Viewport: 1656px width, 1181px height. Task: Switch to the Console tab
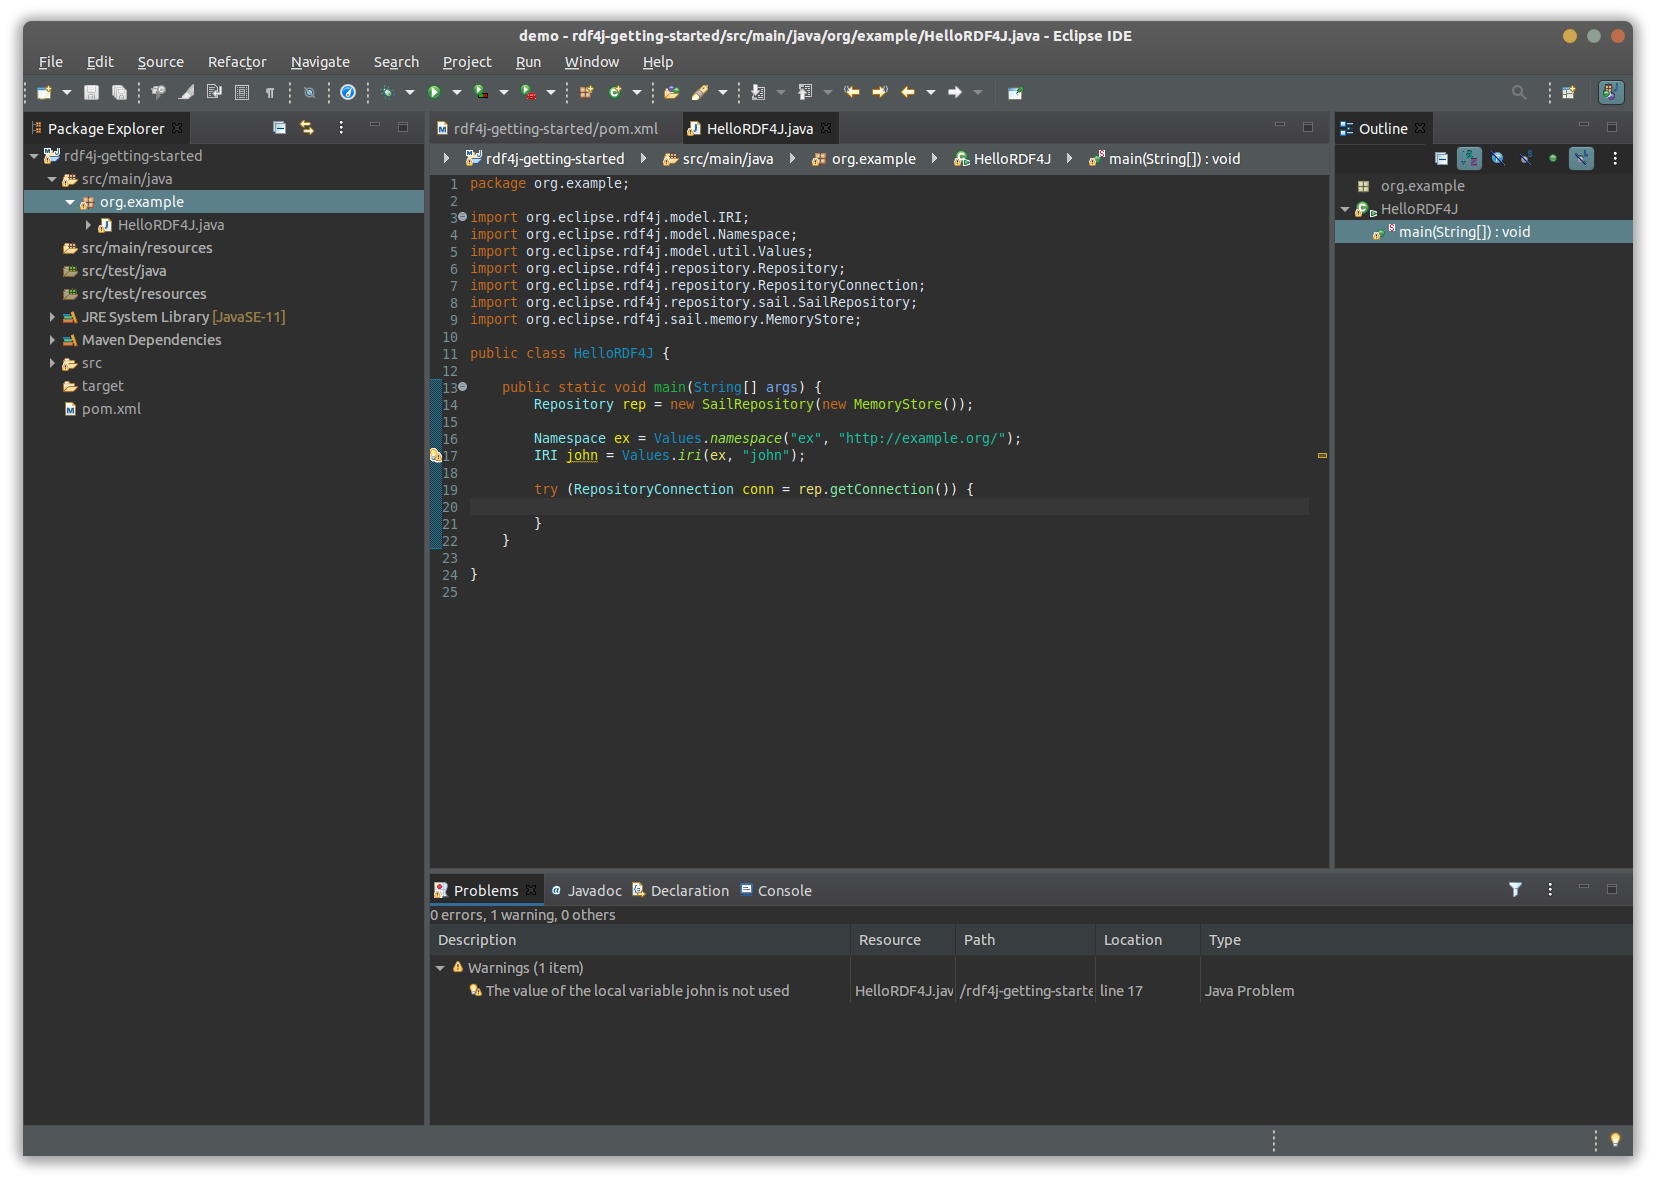(776, 891)
